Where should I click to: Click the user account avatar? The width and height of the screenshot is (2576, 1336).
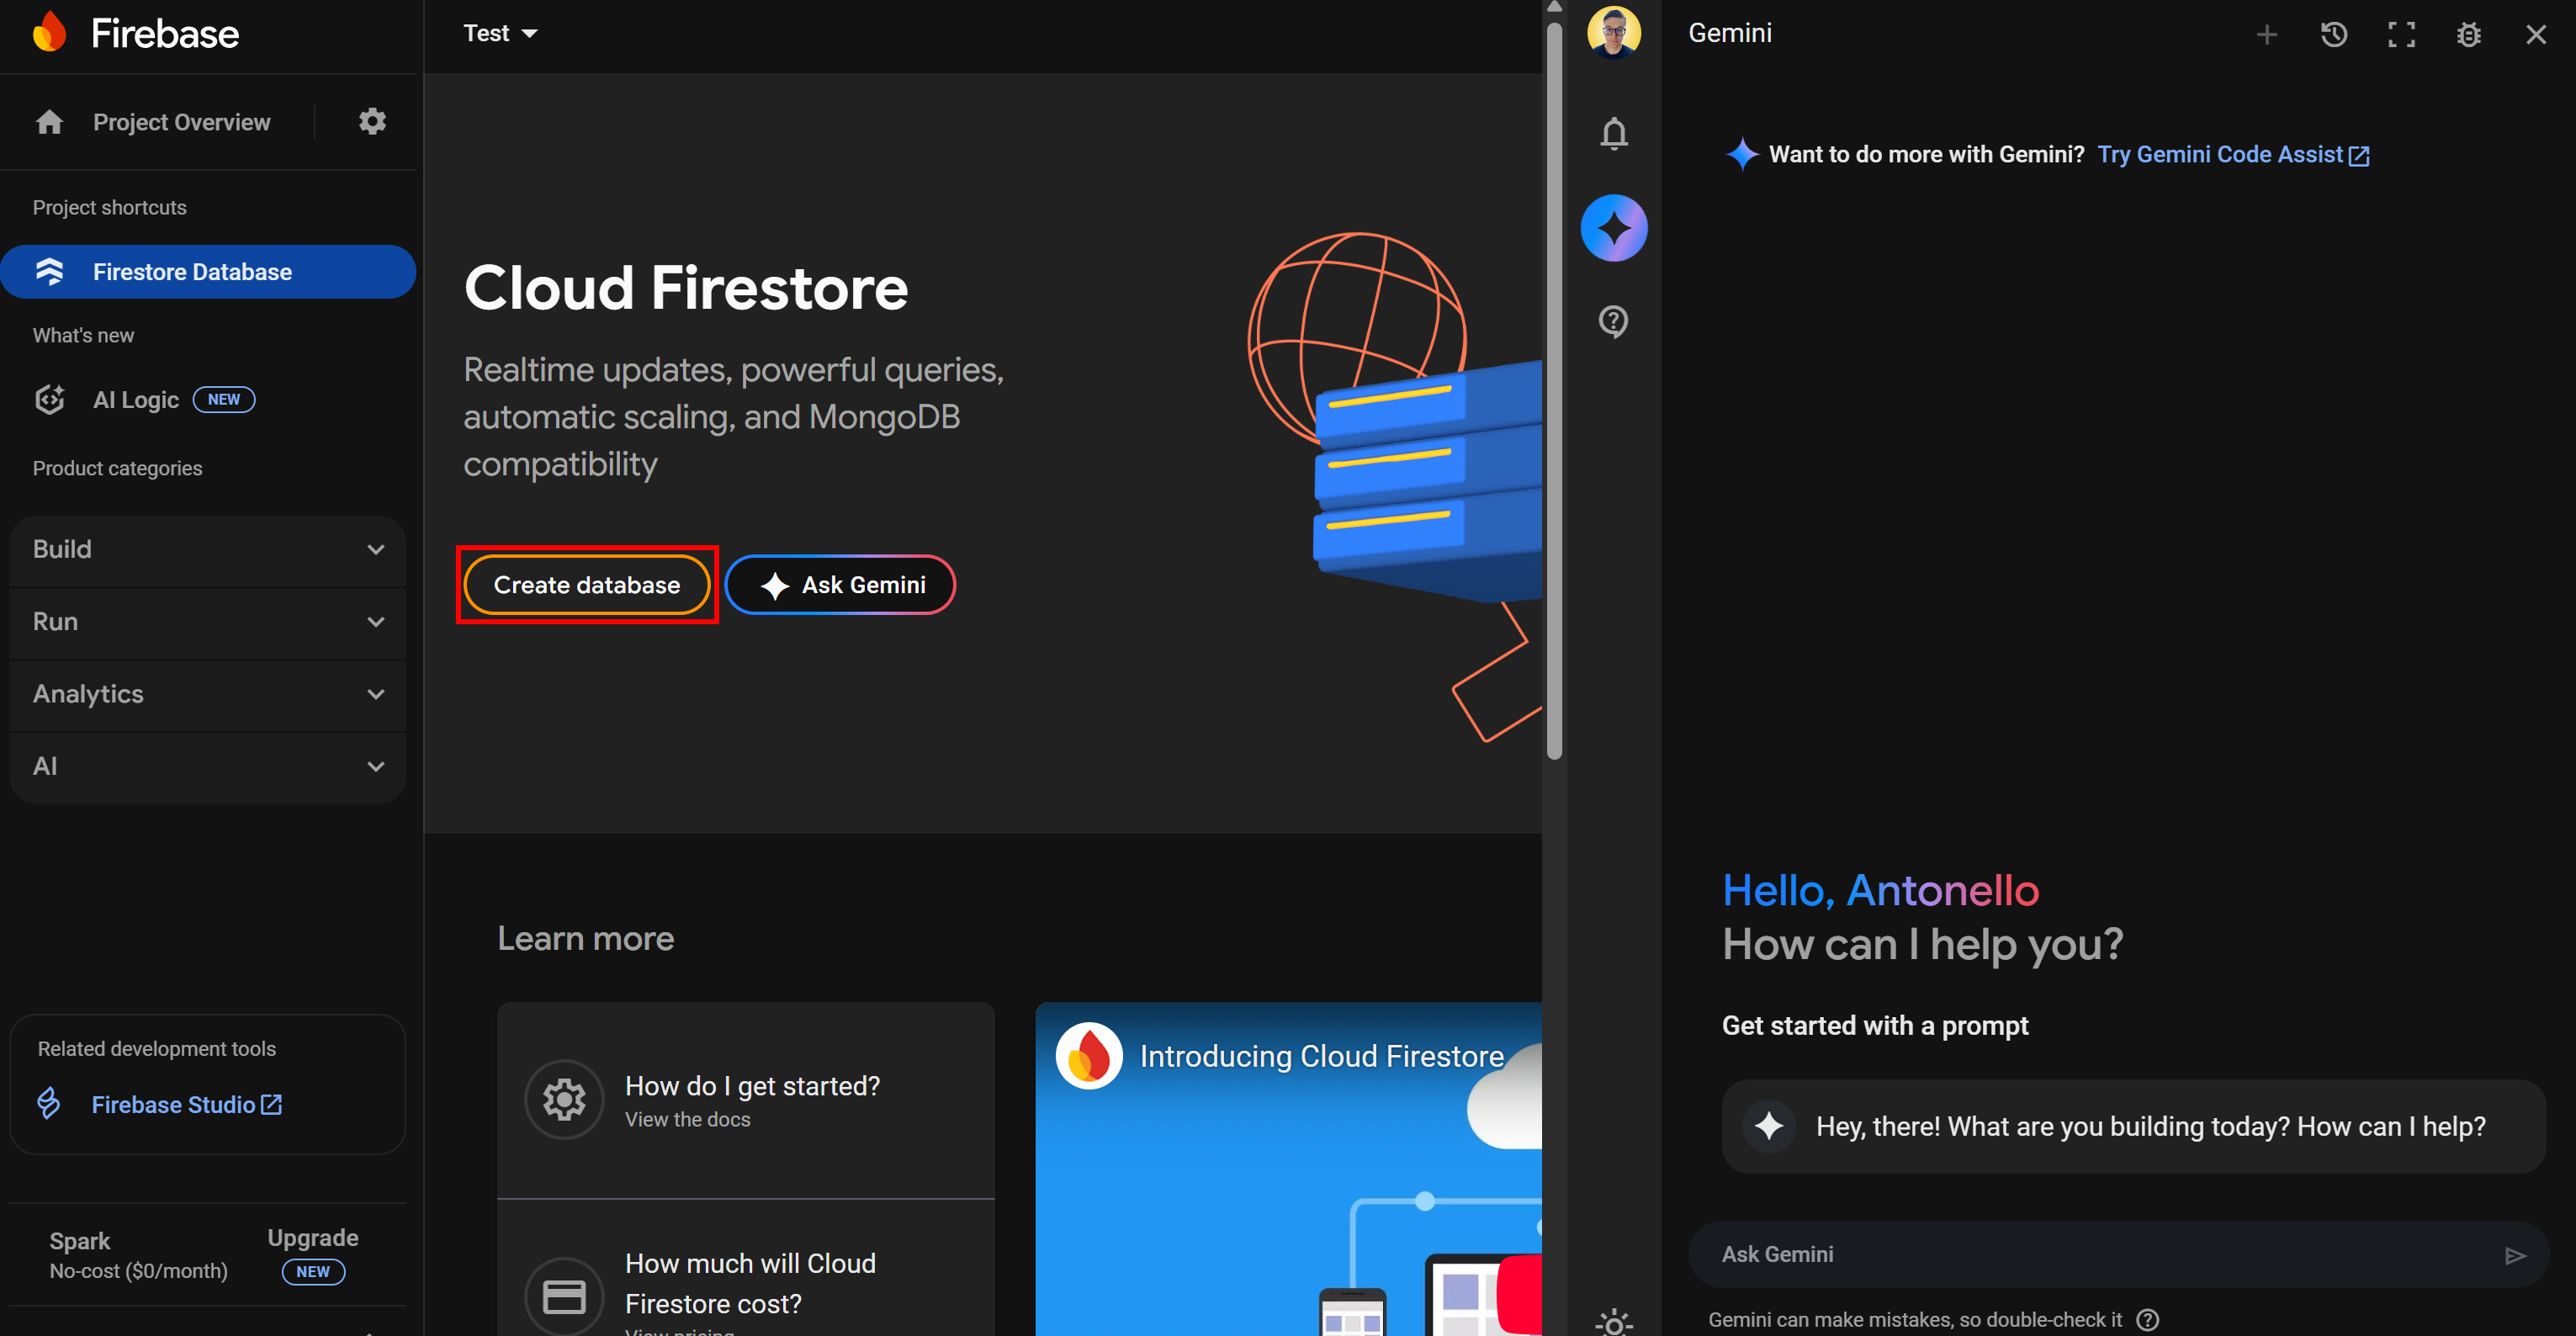1613,32
